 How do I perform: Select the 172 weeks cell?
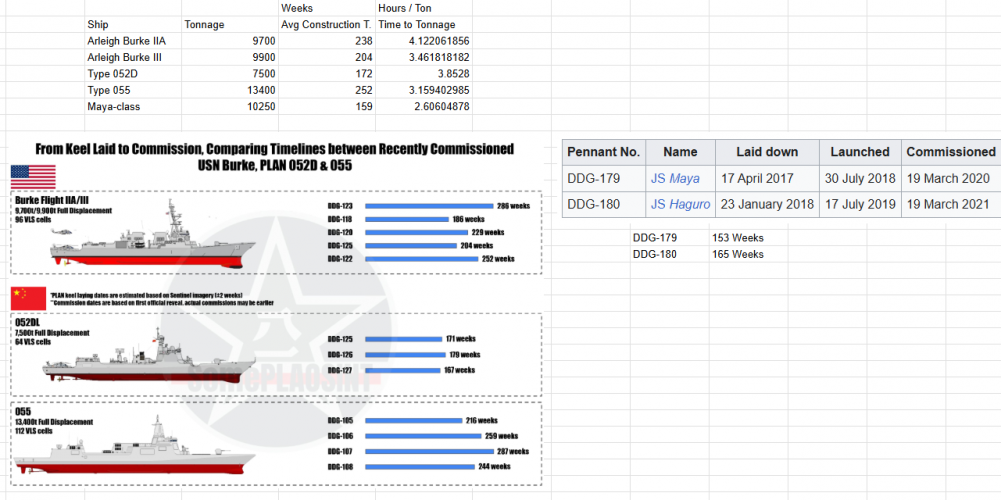point(327,74)
